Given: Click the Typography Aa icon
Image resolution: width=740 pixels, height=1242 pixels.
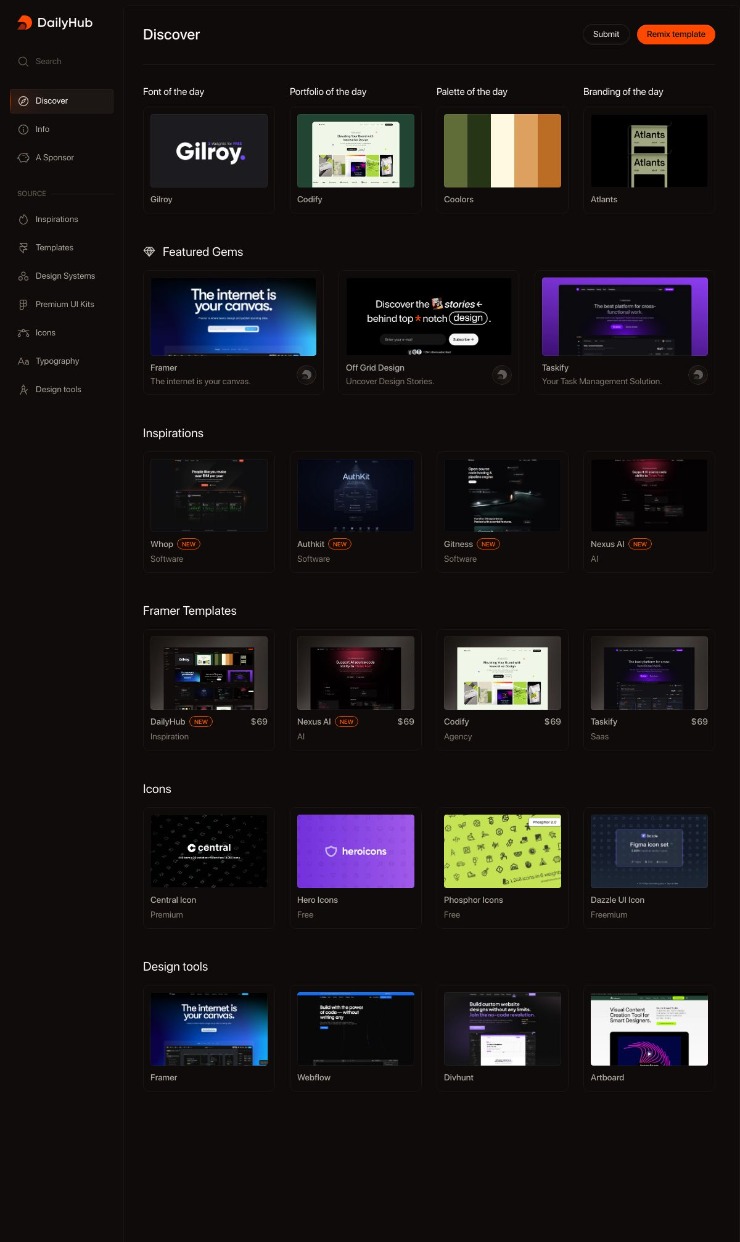Looking at the screenshot, I should click(x=24, y=361).
